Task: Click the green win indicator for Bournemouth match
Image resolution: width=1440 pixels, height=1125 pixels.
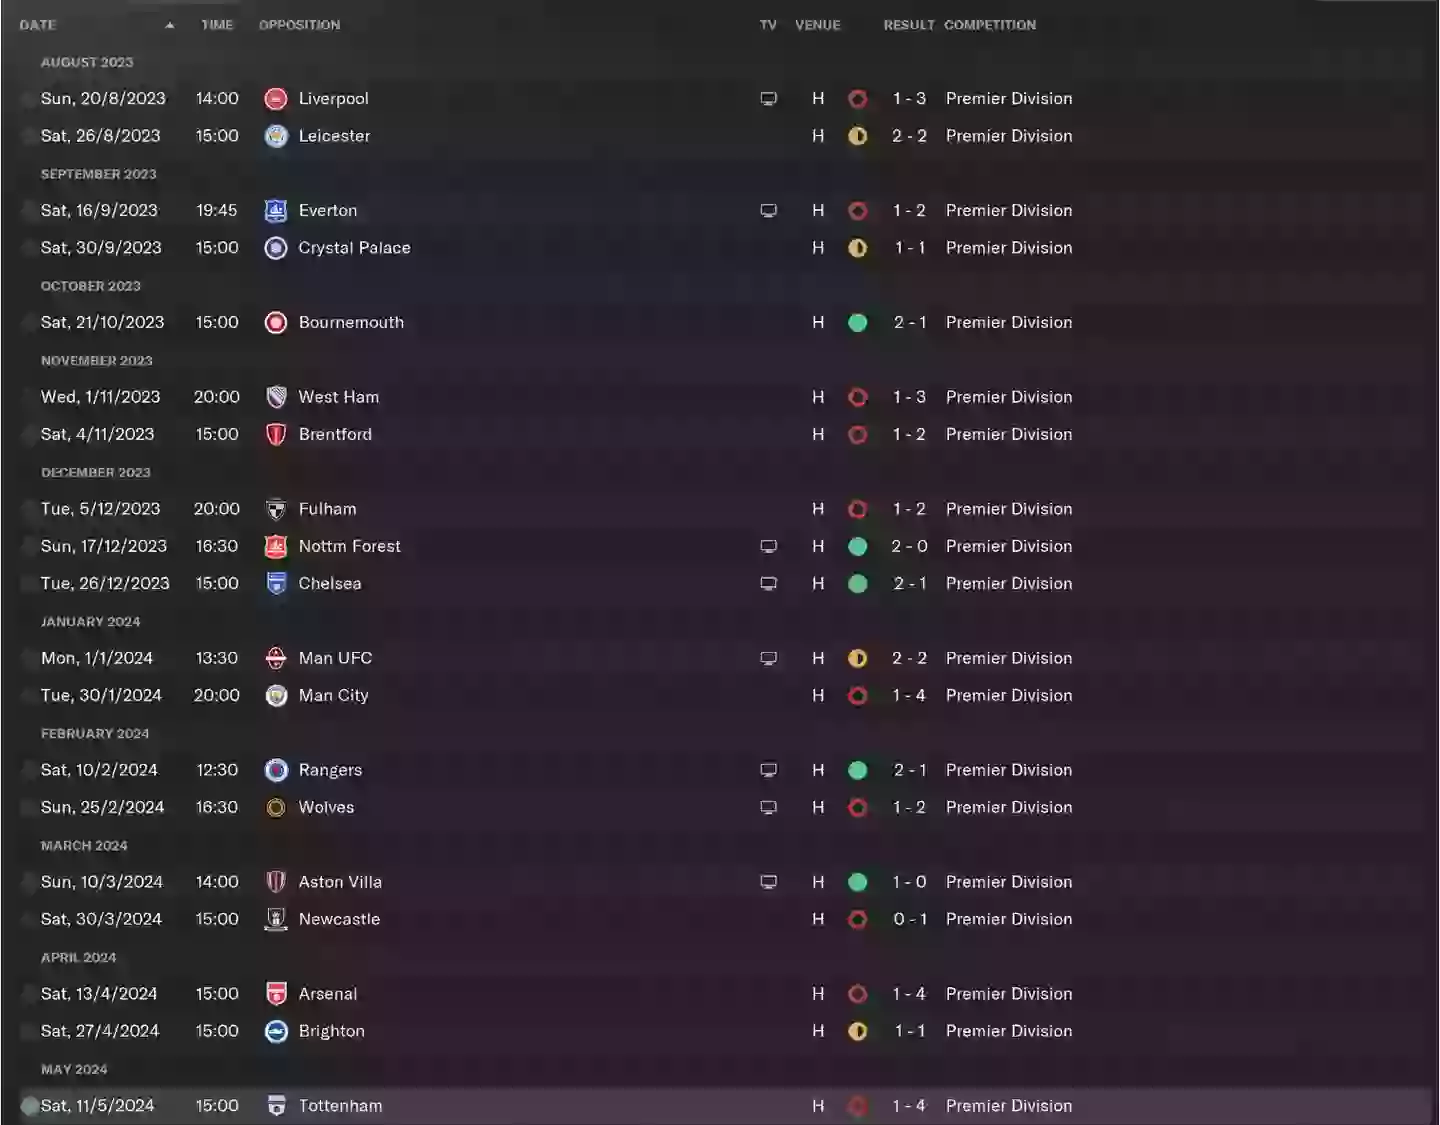Action: click(x=857, y=323)
